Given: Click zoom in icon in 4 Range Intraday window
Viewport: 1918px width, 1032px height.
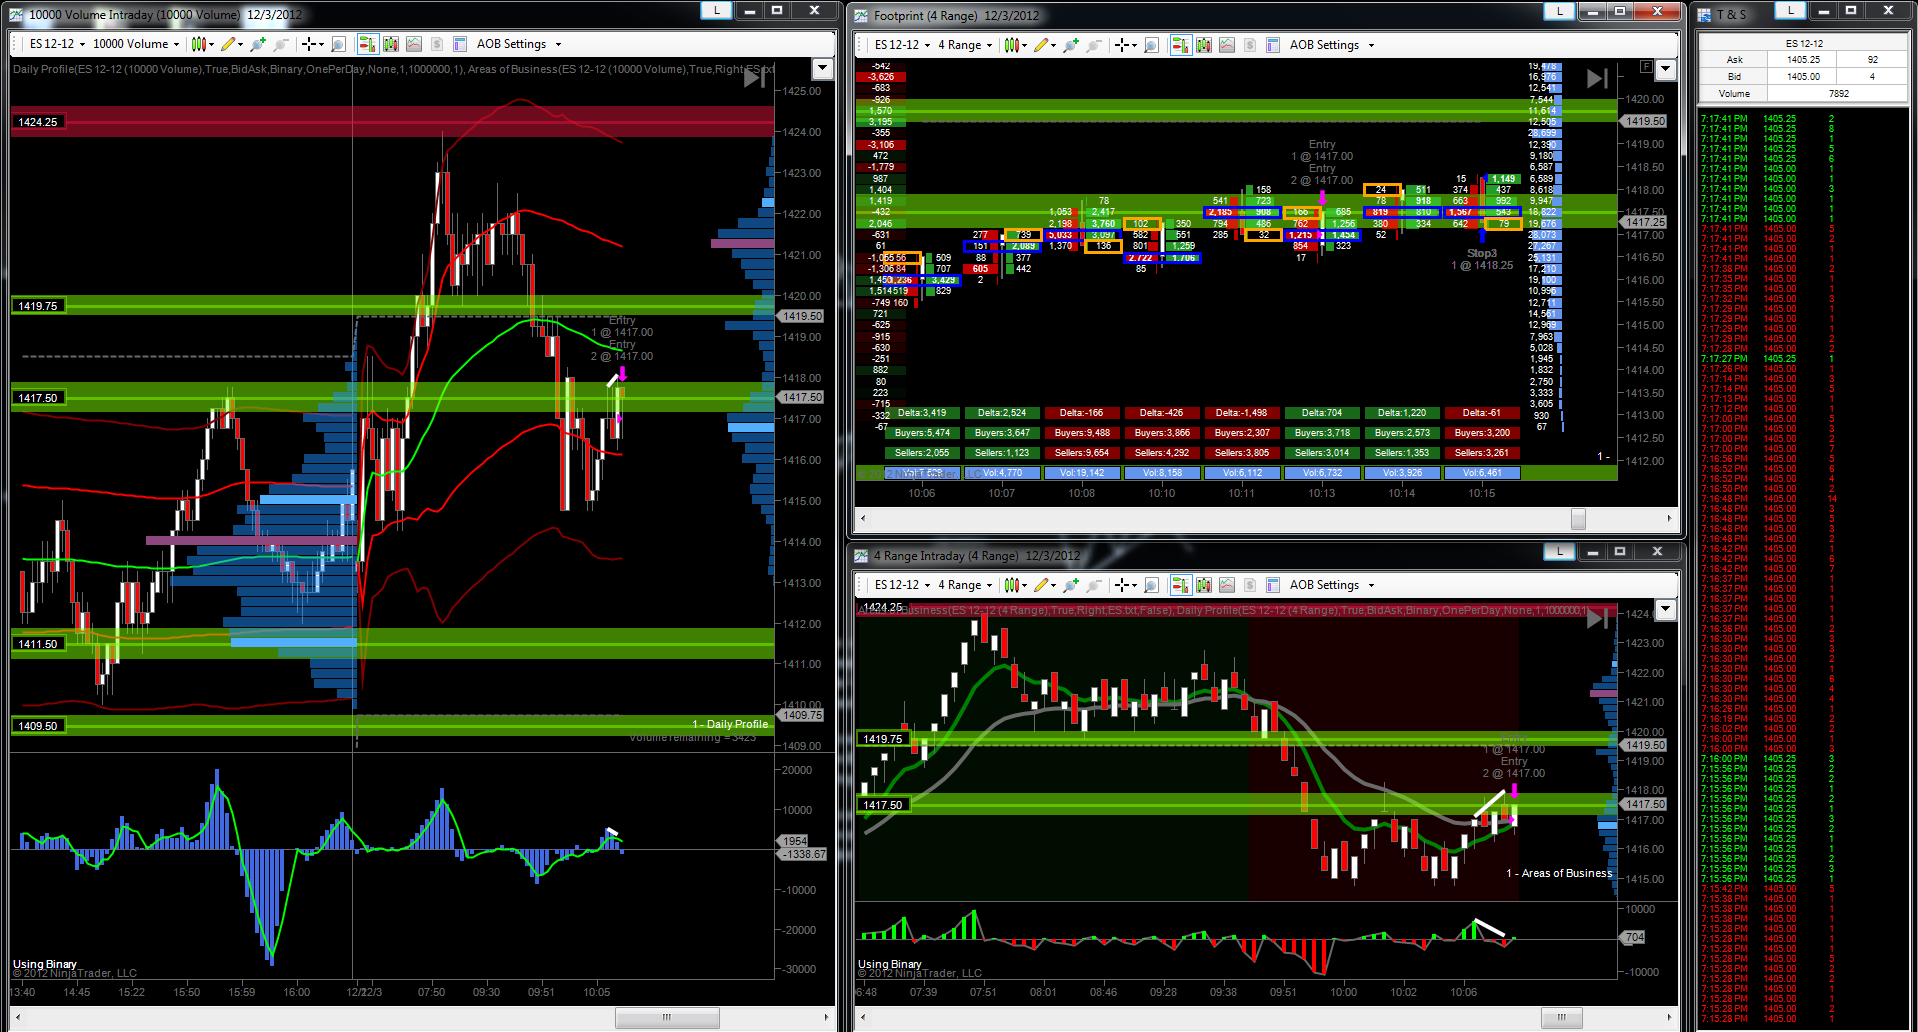Looking at the screenshot, I should pyautogui.click(x=1071, y=585).
